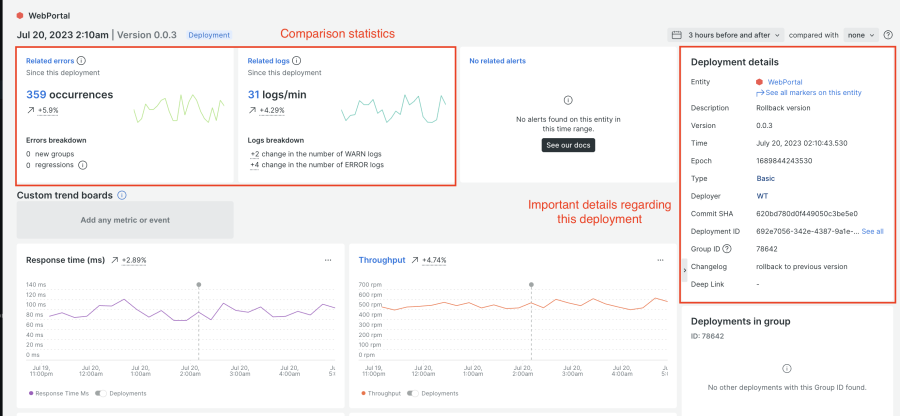Viewport: 900px width, 416px height.
Task: Open the Response time chart ellipsis menu
Action: pyautogui.click(x=327, y=260)
